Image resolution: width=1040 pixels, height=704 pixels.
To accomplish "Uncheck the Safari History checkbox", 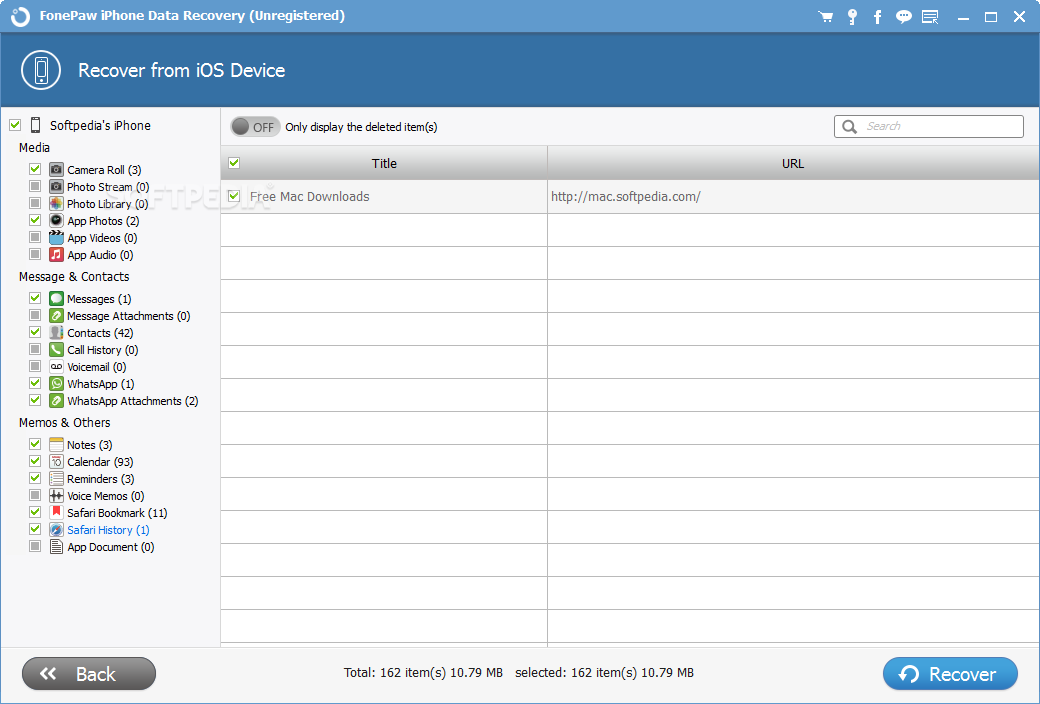I will point(35,529).
